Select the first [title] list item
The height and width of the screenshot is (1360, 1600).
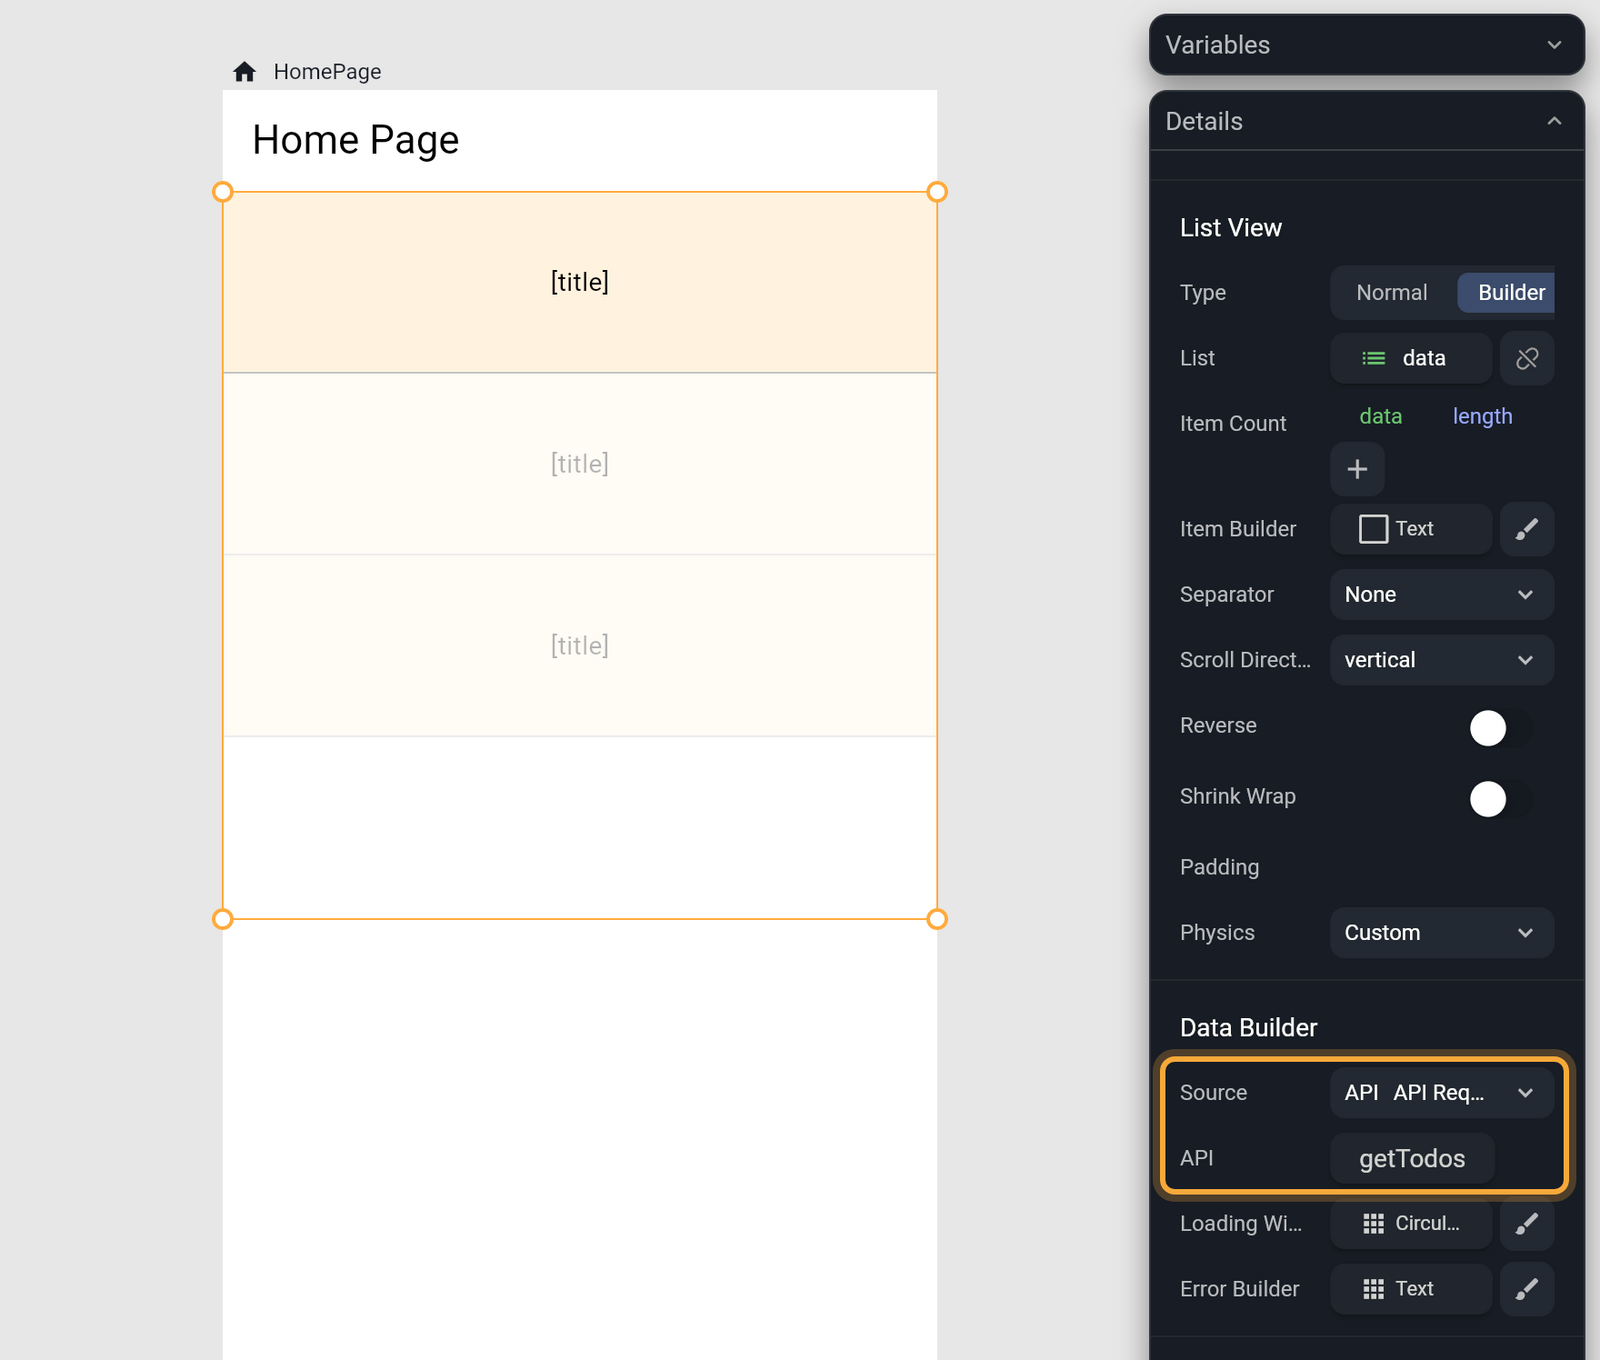(x=580, y=282)
